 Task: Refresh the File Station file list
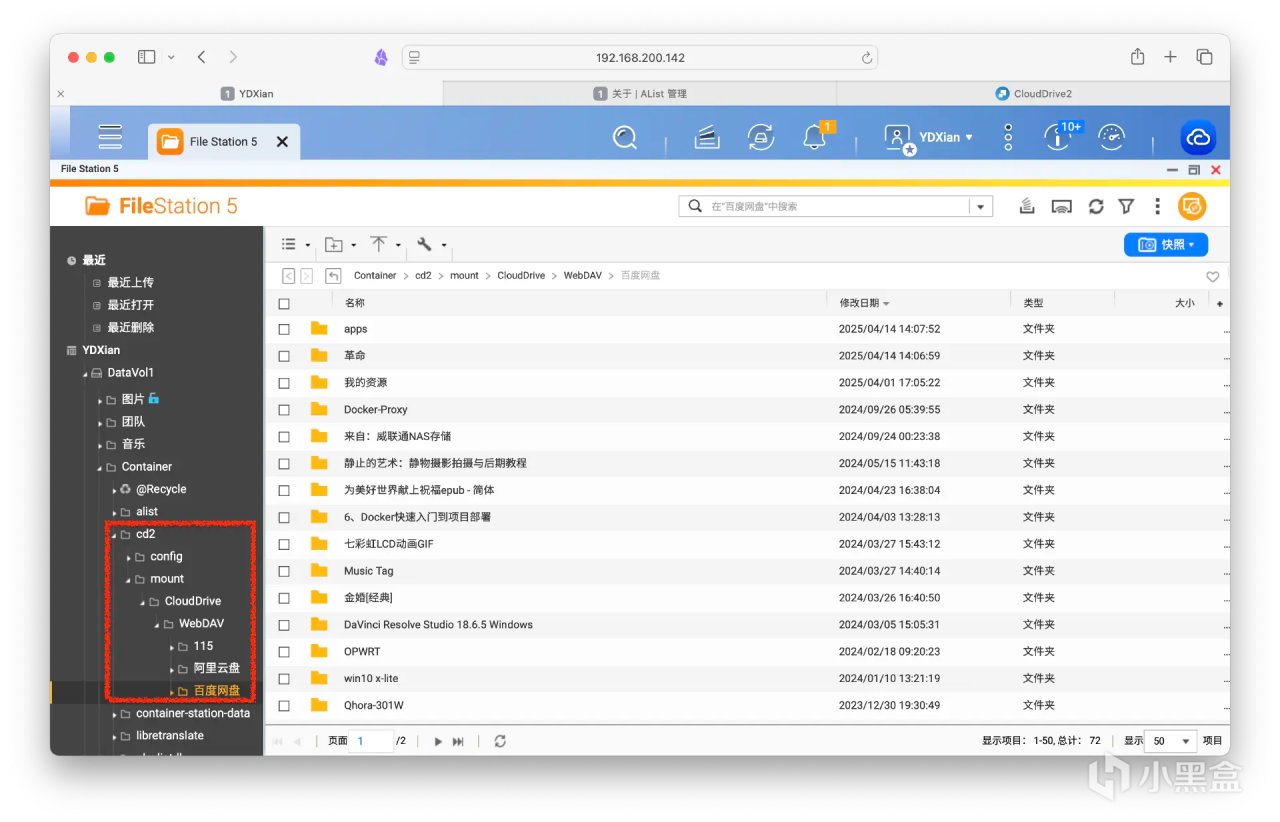pos(1096,206)
